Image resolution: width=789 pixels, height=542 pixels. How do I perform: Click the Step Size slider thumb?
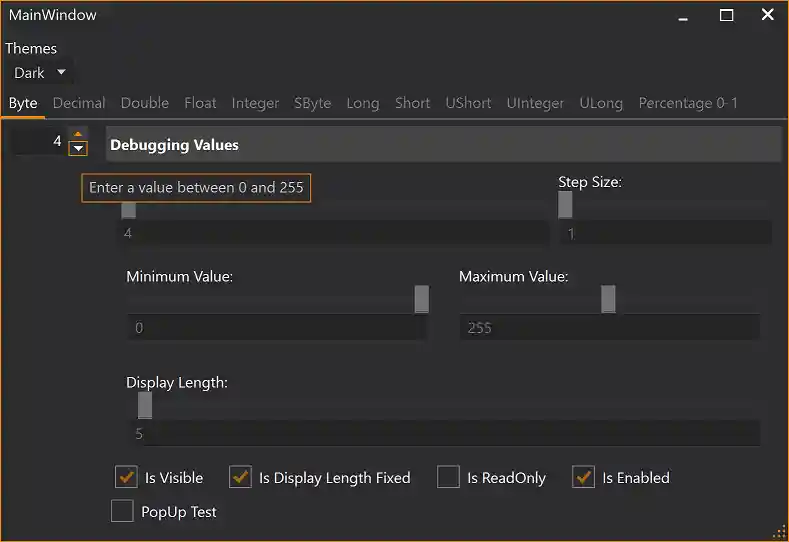565,205
